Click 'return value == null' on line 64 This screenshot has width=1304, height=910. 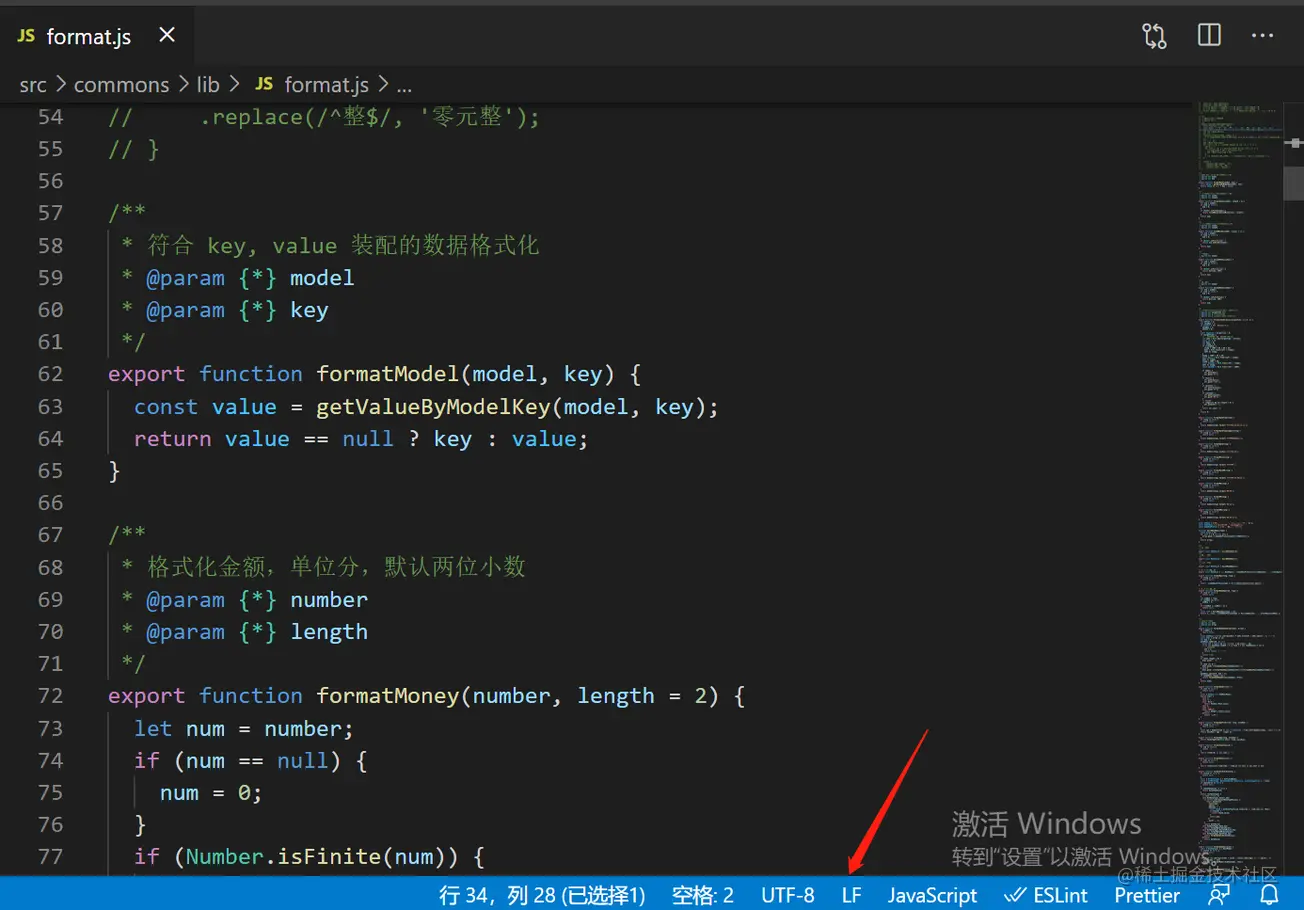tap(264, 439)
